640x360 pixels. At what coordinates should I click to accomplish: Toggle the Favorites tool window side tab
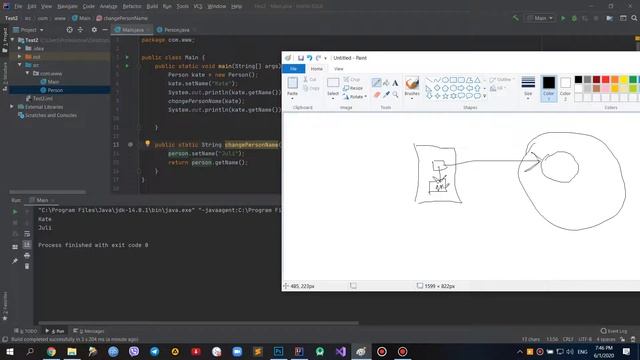[5, 306]
